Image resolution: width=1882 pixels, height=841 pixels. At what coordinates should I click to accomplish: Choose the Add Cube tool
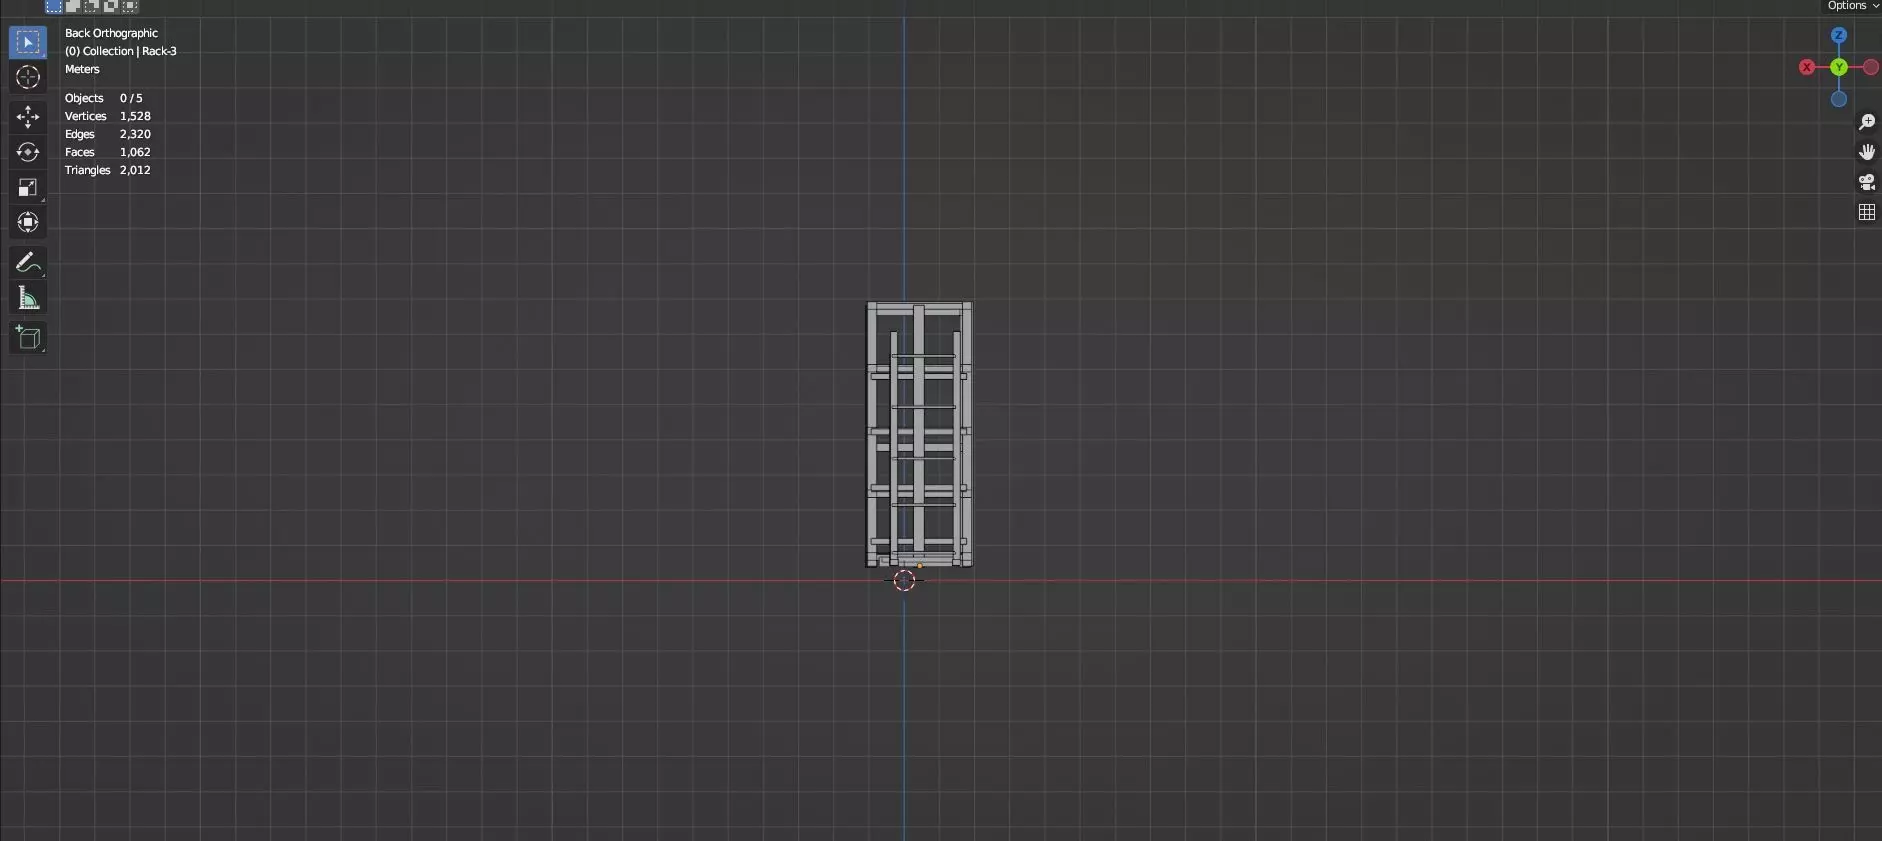28,338
